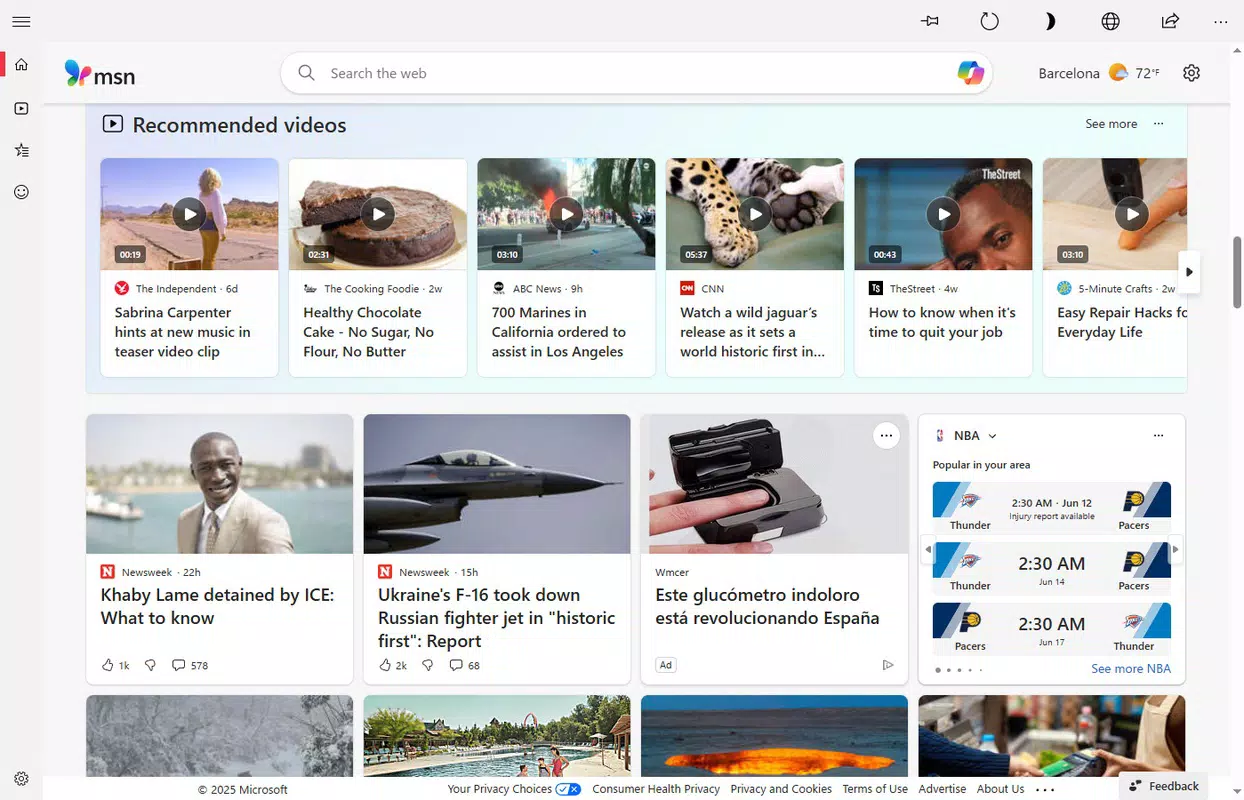Image resolution: width=1244 pixels, height=800 pixels.
Task: Click See more for recommended videos
Action: (x=1111, y=124)
